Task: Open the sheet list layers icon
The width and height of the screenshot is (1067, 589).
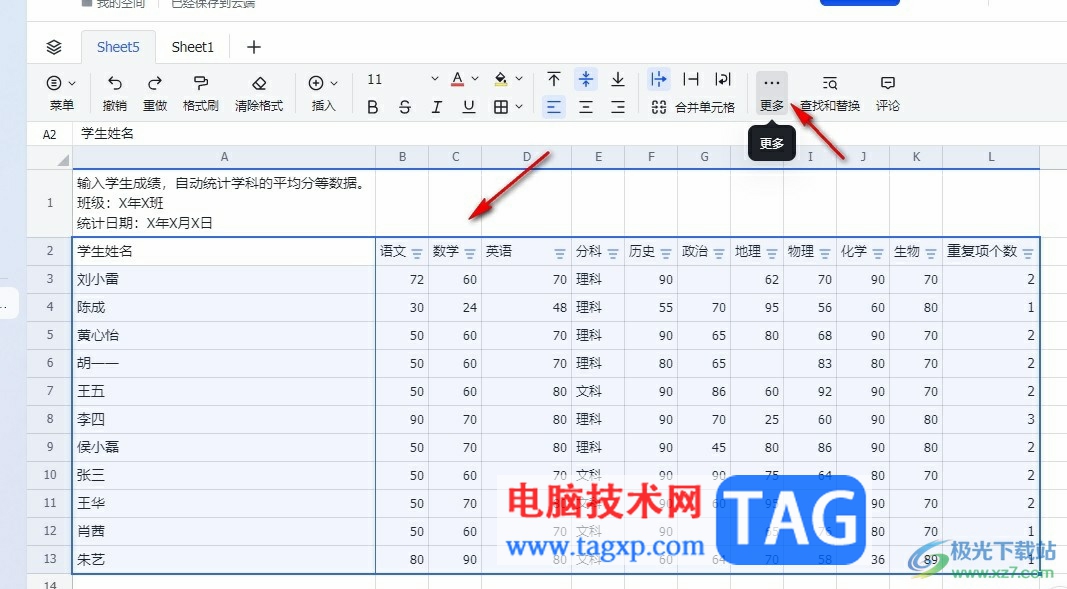Action: (x=54, y=47)
